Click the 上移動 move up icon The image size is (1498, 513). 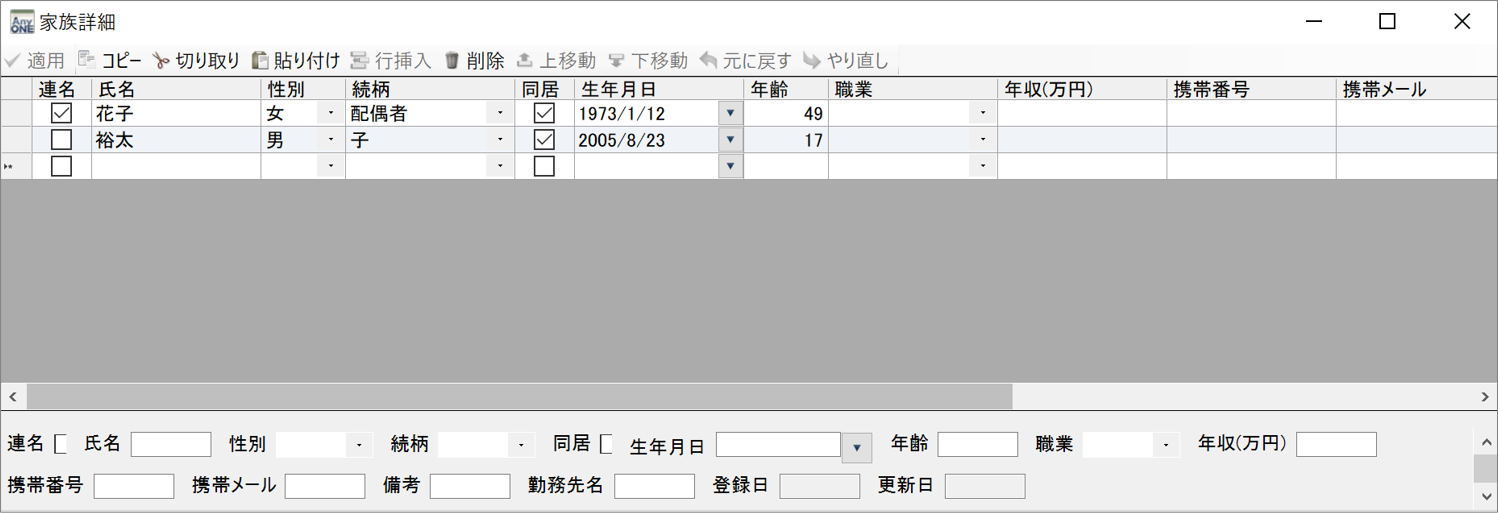(524, 61)
